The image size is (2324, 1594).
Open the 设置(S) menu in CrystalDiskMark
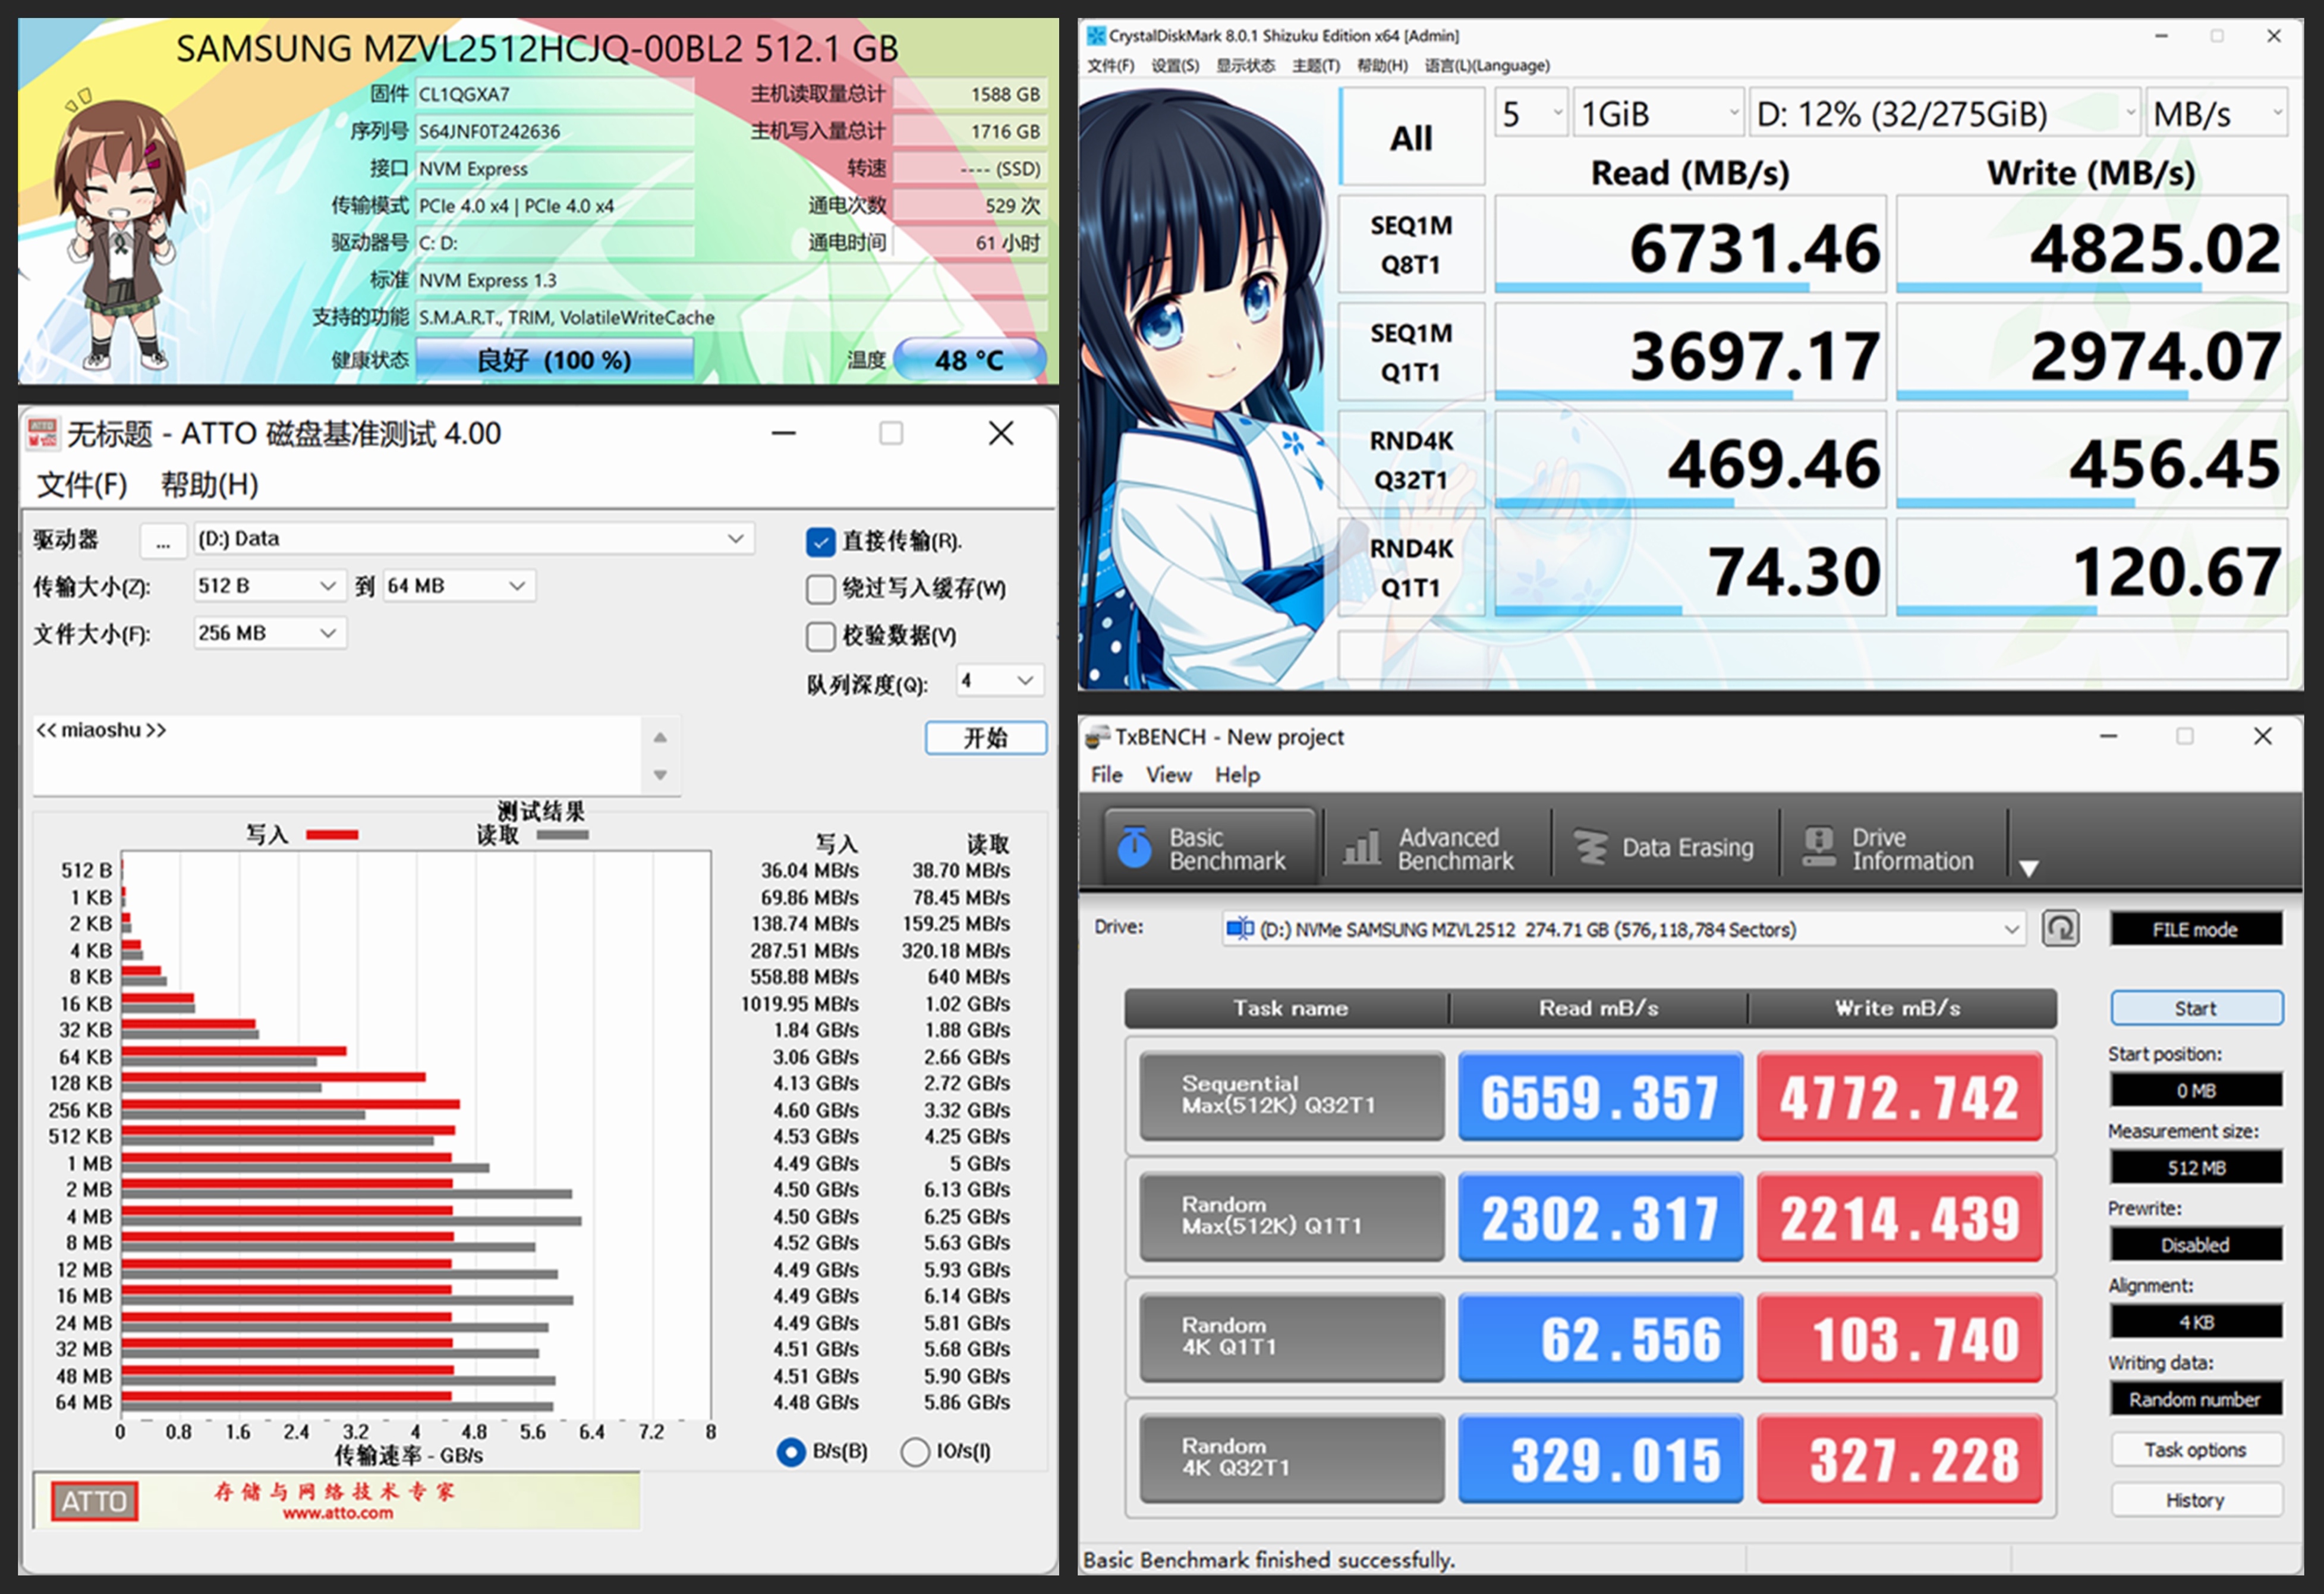(x=1176, y=65)
